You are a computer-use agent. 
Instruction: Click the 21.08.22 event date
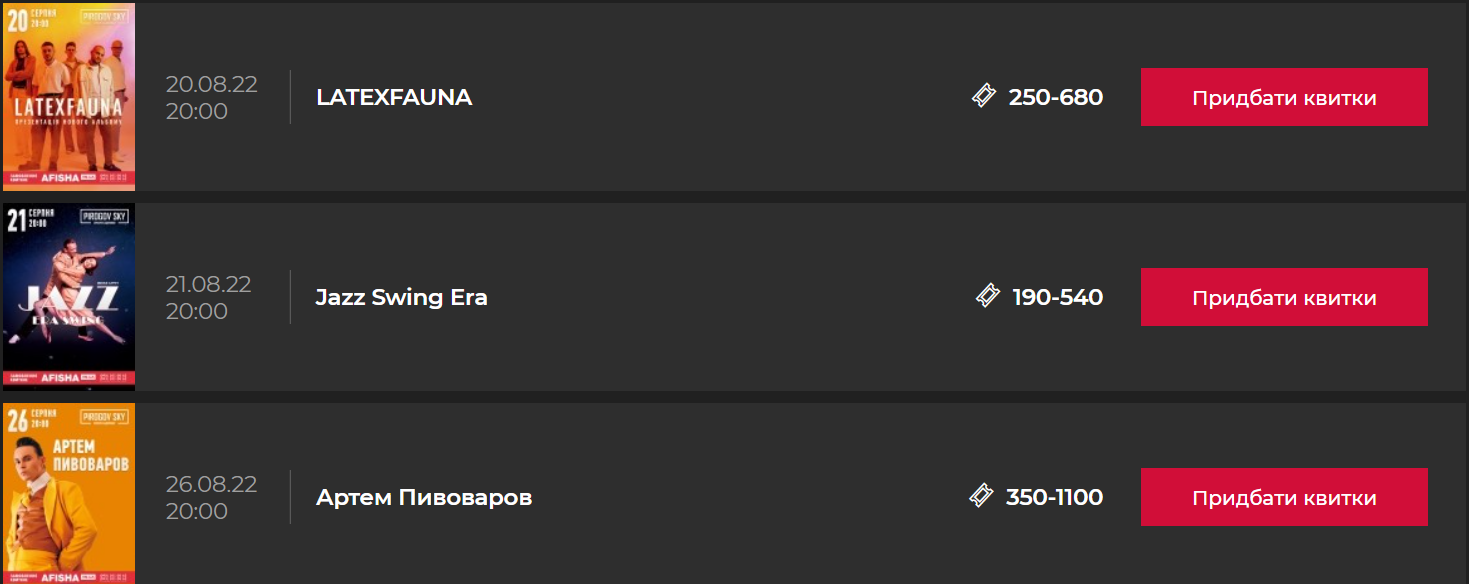click(209, 284)
